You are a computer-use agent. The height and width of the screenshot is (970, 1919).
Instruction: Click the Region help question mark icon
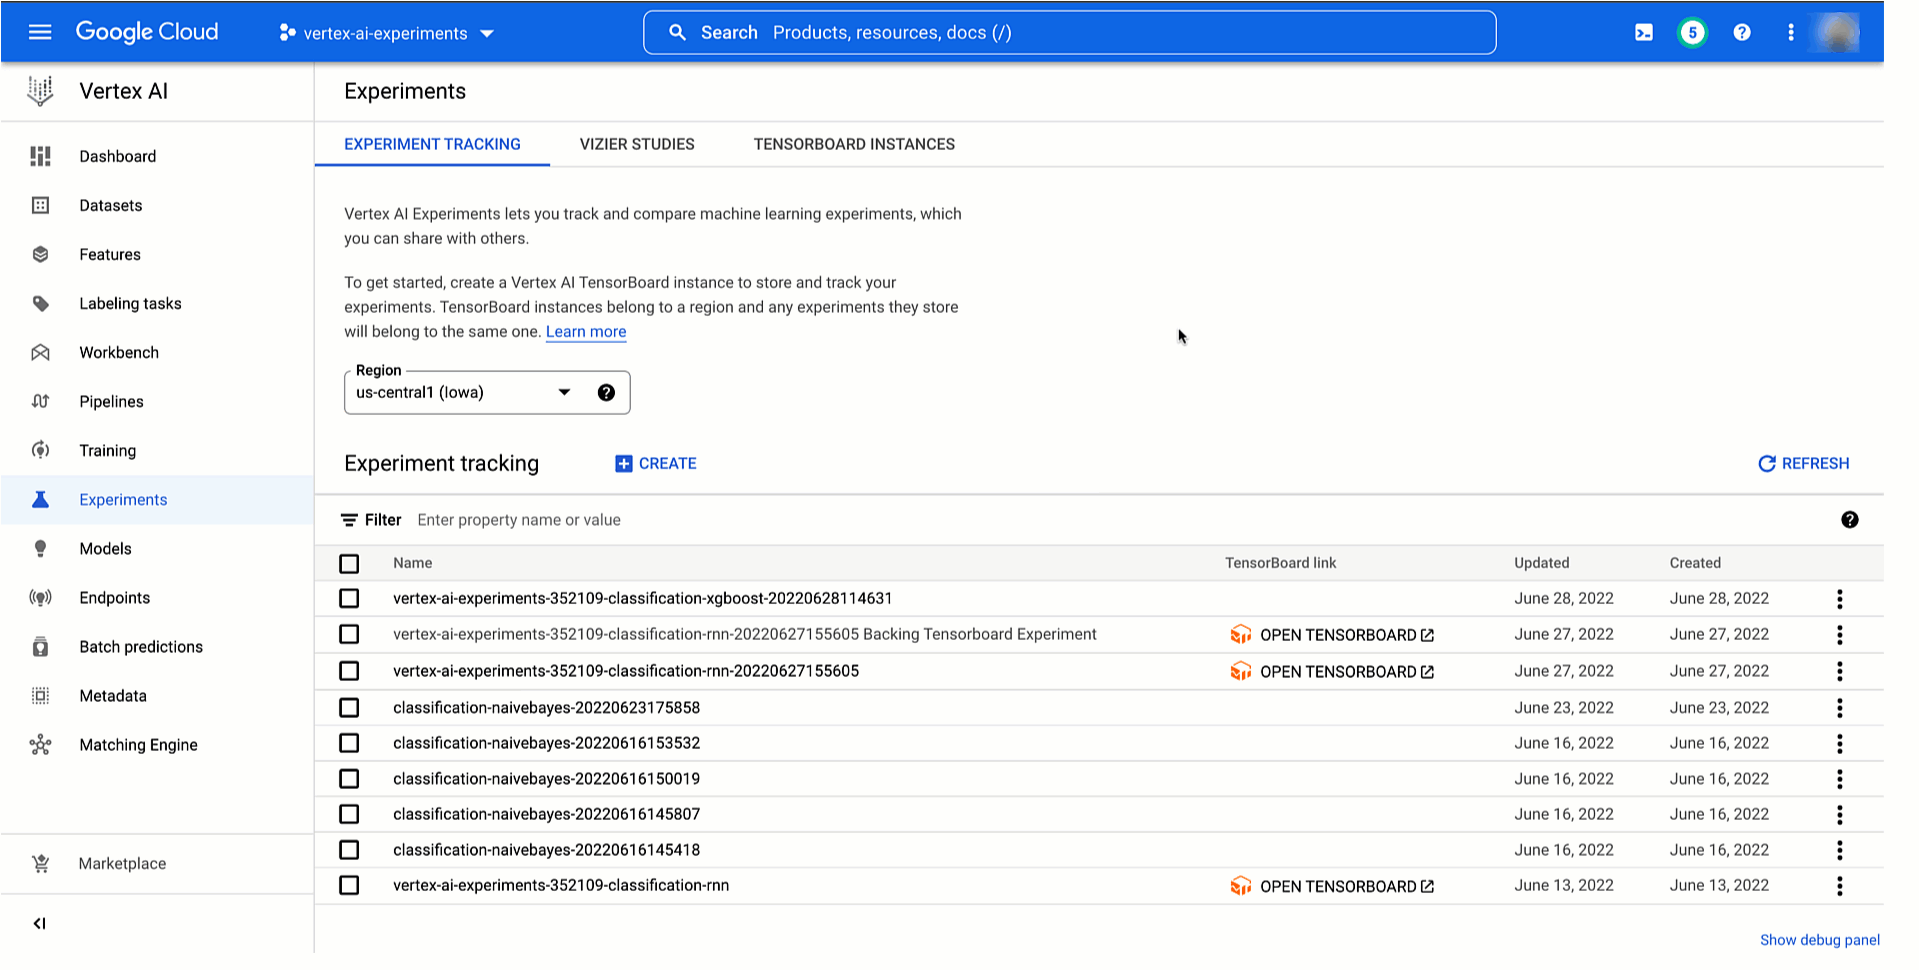coord(606,392)
